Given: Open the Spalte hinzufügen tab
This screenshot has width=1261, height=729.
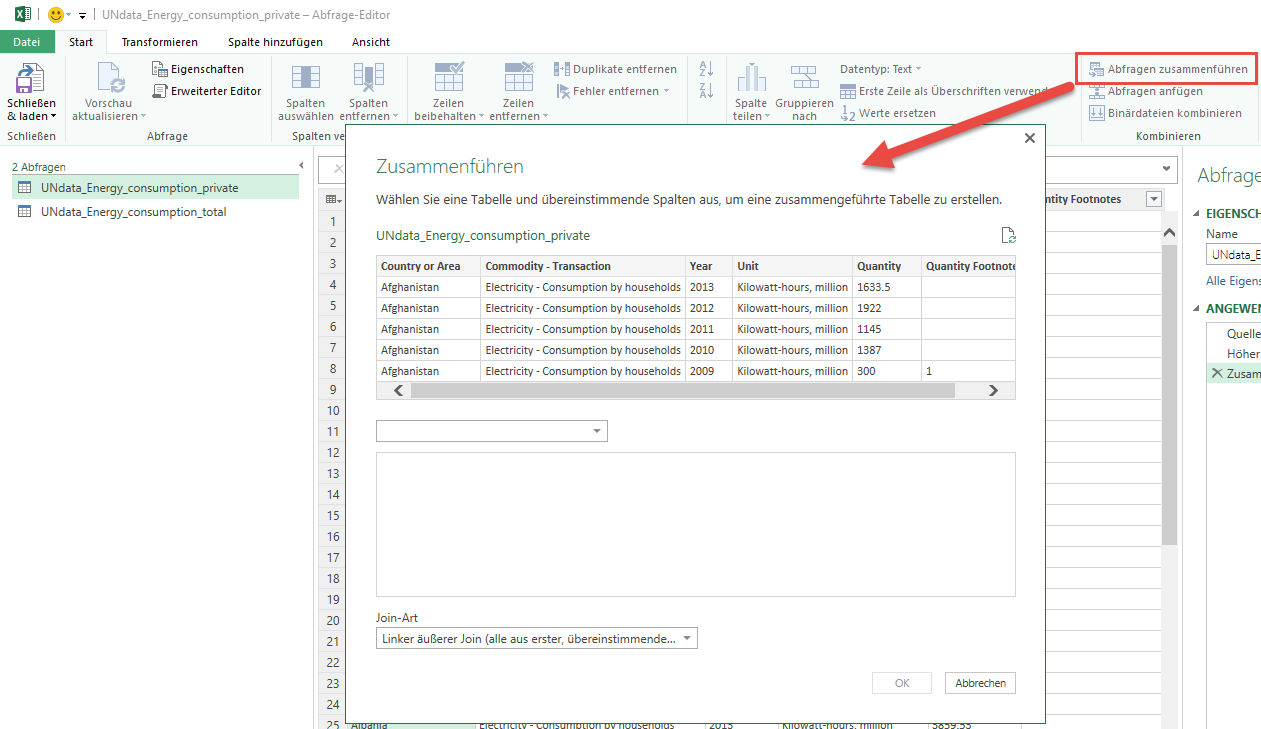Looking at the screenshot, I should [x=275, y=42].
